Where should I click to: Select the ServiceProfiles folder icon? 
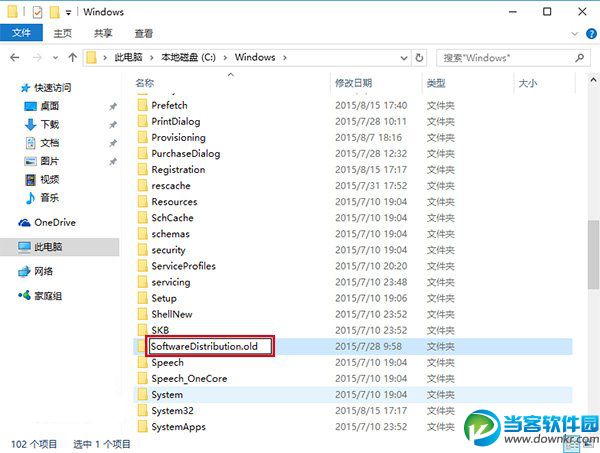coord(142,266)
